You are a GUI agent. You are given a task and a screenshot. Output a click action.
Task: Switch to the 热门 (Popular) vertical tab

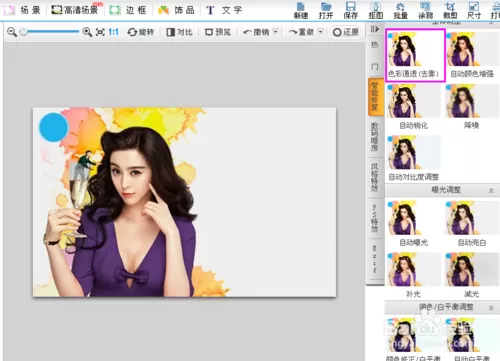pyautogui.click(x=375, y=56)
